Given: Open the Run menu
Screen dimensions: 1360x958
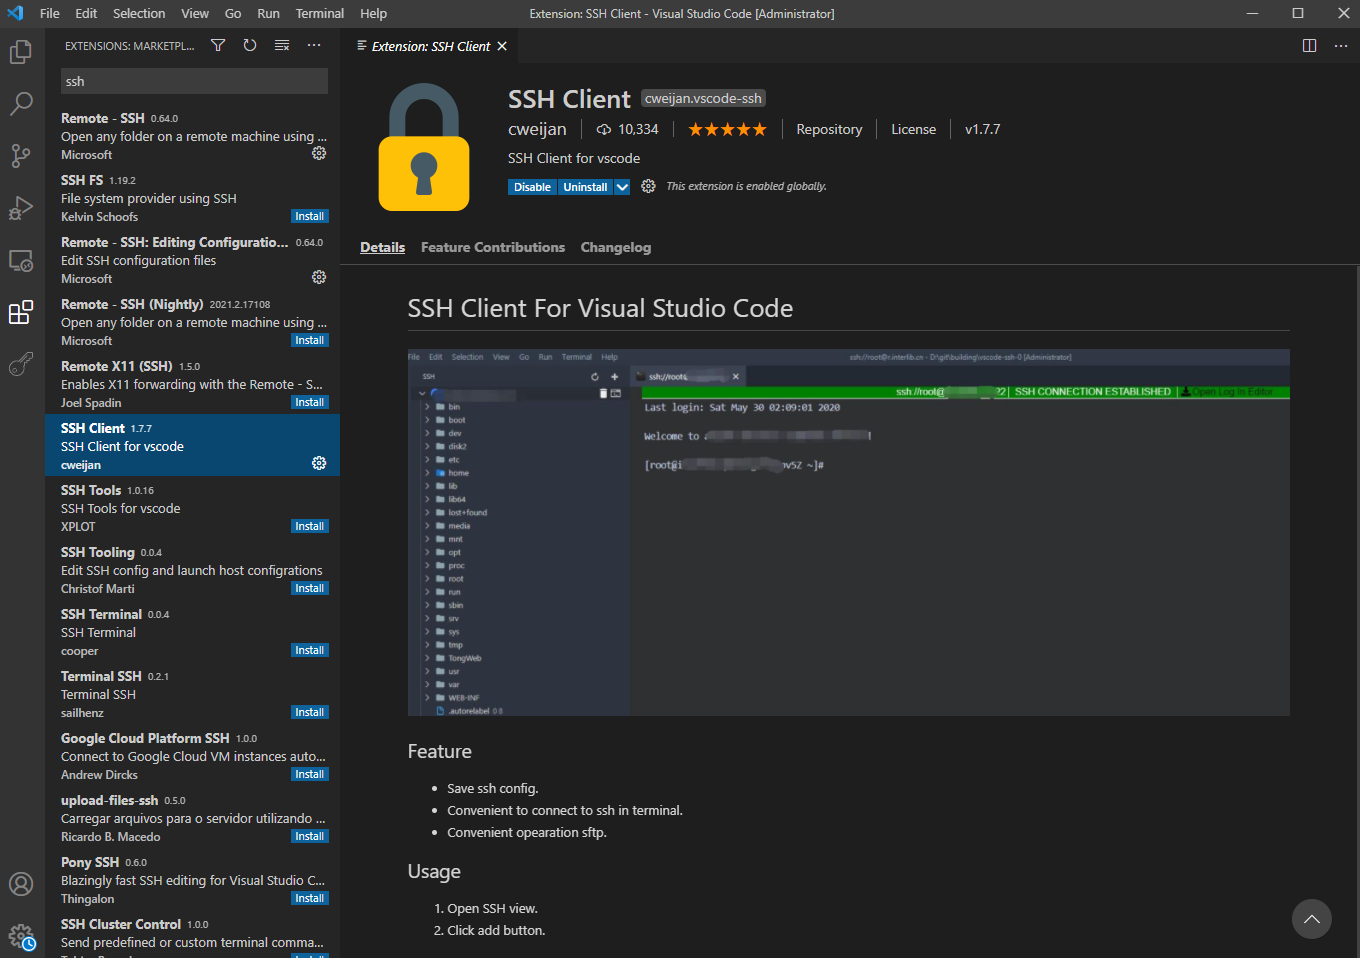Looking at the screenshot, I should [x=268, y=13].
